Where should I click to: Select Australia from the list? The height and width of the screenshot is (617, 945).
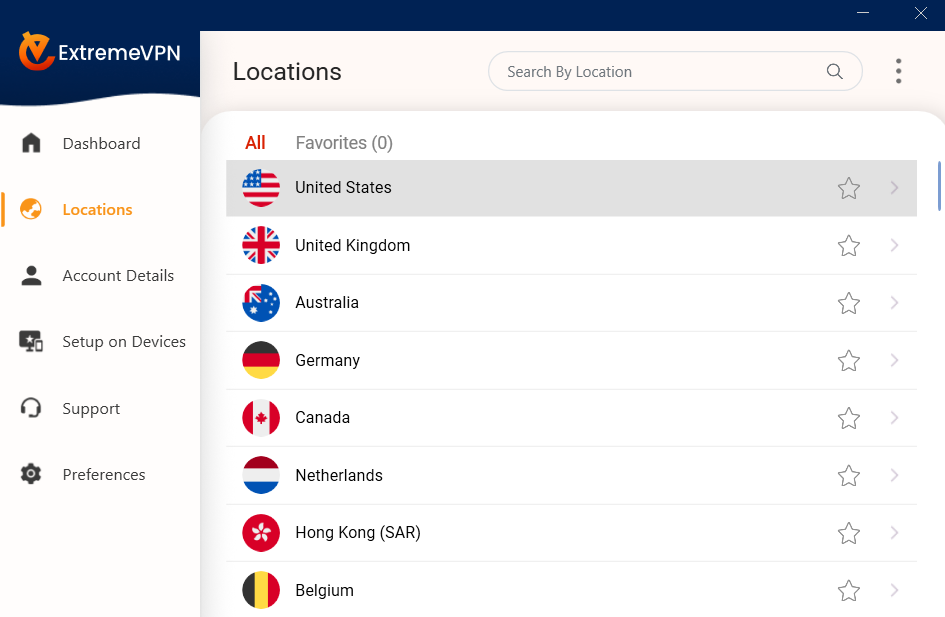[x=500, y=303]
